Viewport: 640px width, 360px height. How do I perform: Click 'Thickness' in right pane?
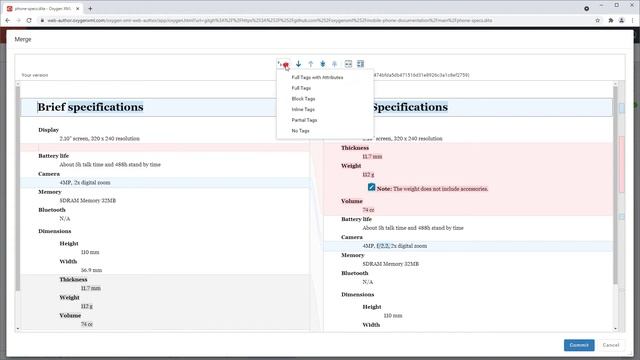(355, 148)
